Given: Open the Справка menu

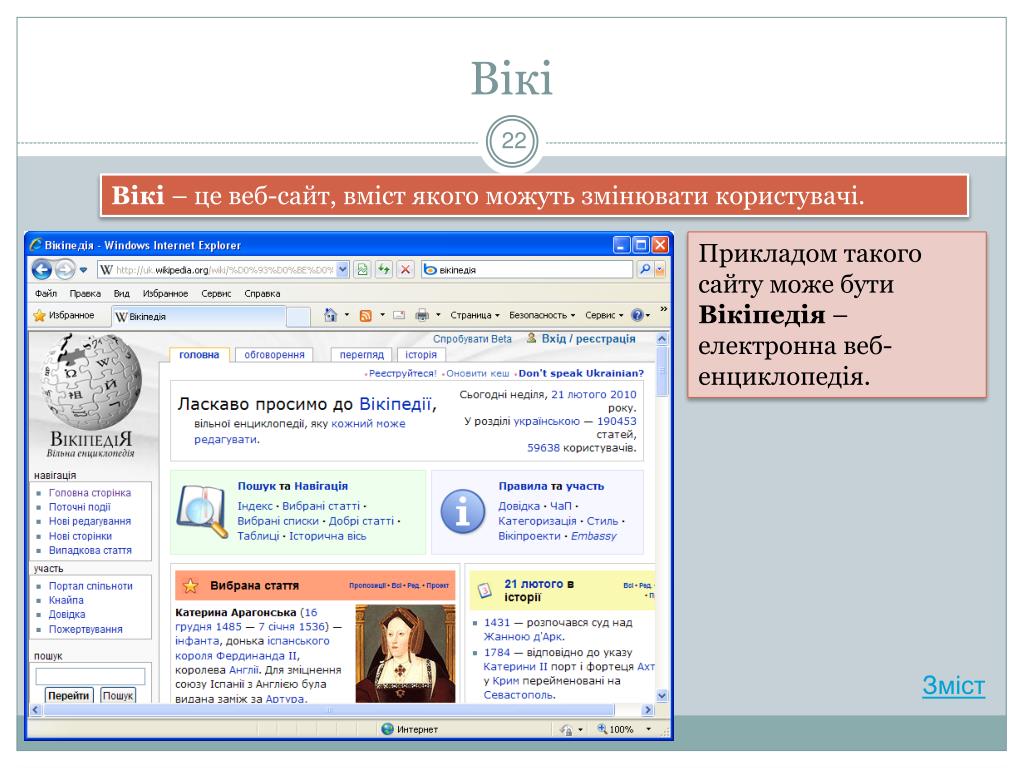Looking at the screenshot, I should 262,294.
